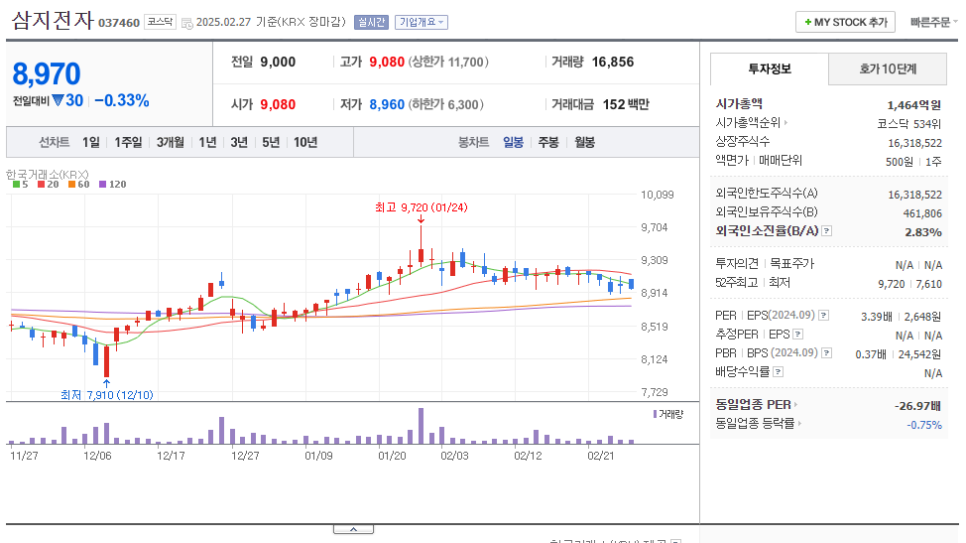Add stock via MY STOCK 추가 button
The image size is (966, 543).
click(845, 22)
